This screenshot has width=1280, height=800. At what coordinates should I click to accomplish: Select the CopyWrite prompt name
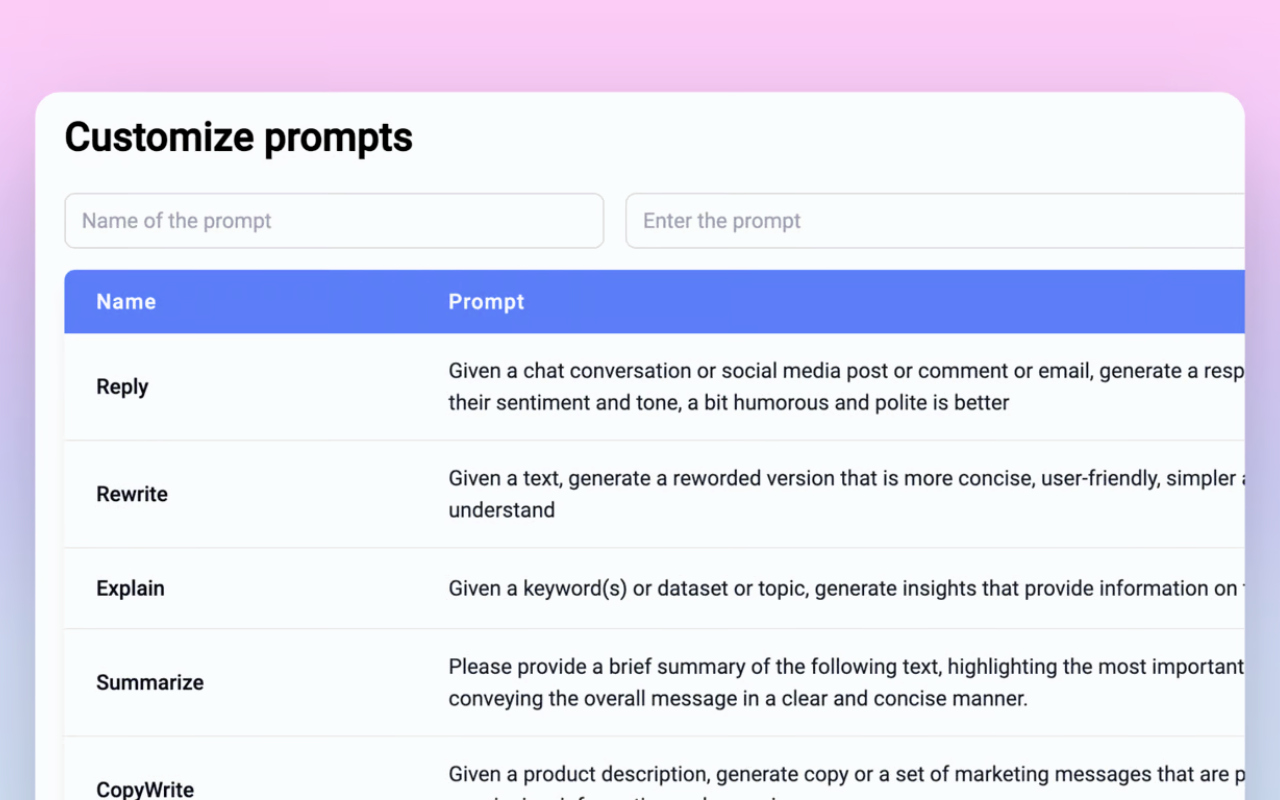tap(145, 789)
